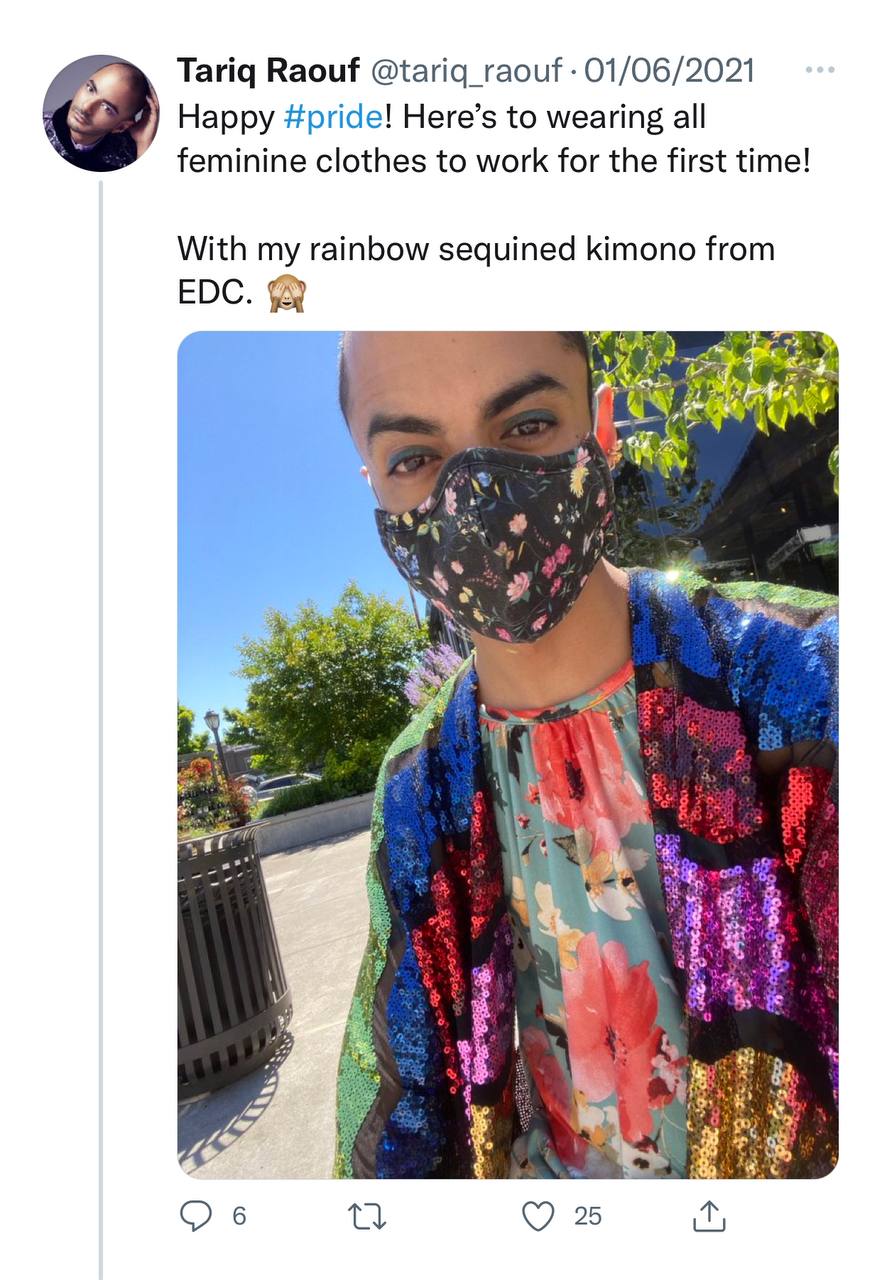
Task: Tap the see-no-evil monkey emoji
Action: point(286,294)
